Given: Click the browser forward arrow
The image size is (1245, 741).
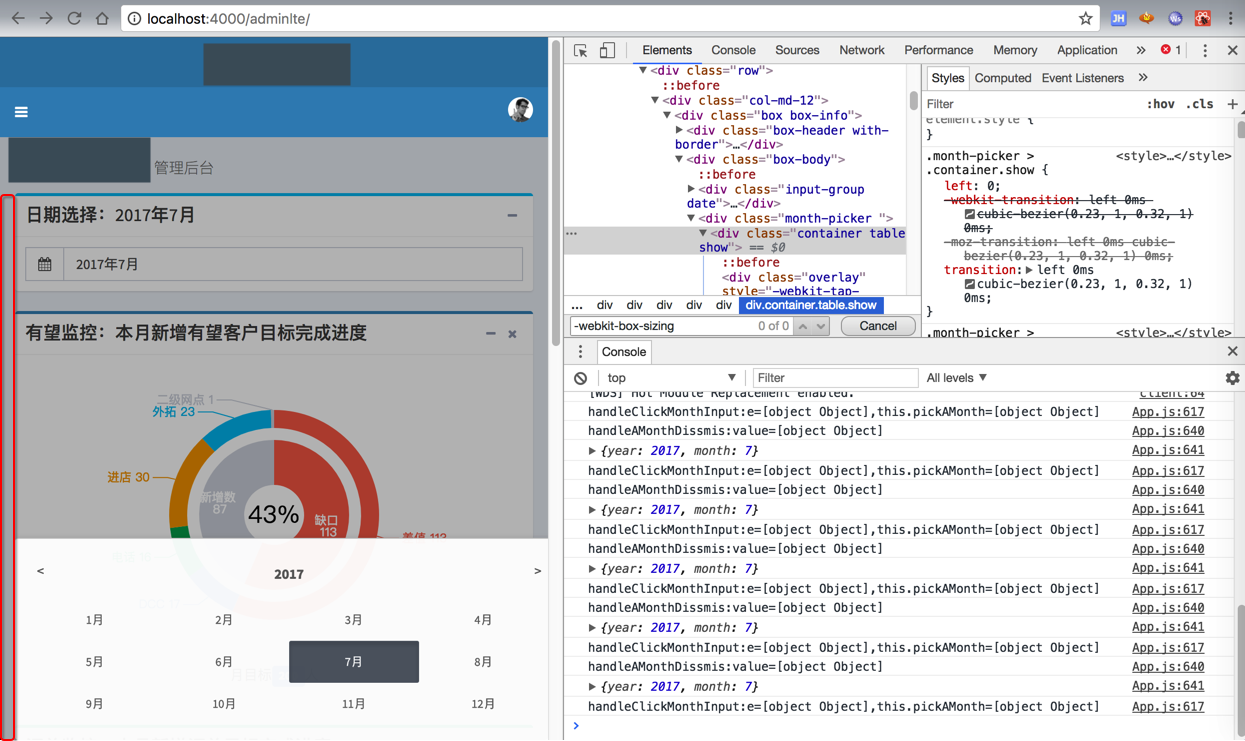Looking at the screenshot, I should click(x=46, y=18).
